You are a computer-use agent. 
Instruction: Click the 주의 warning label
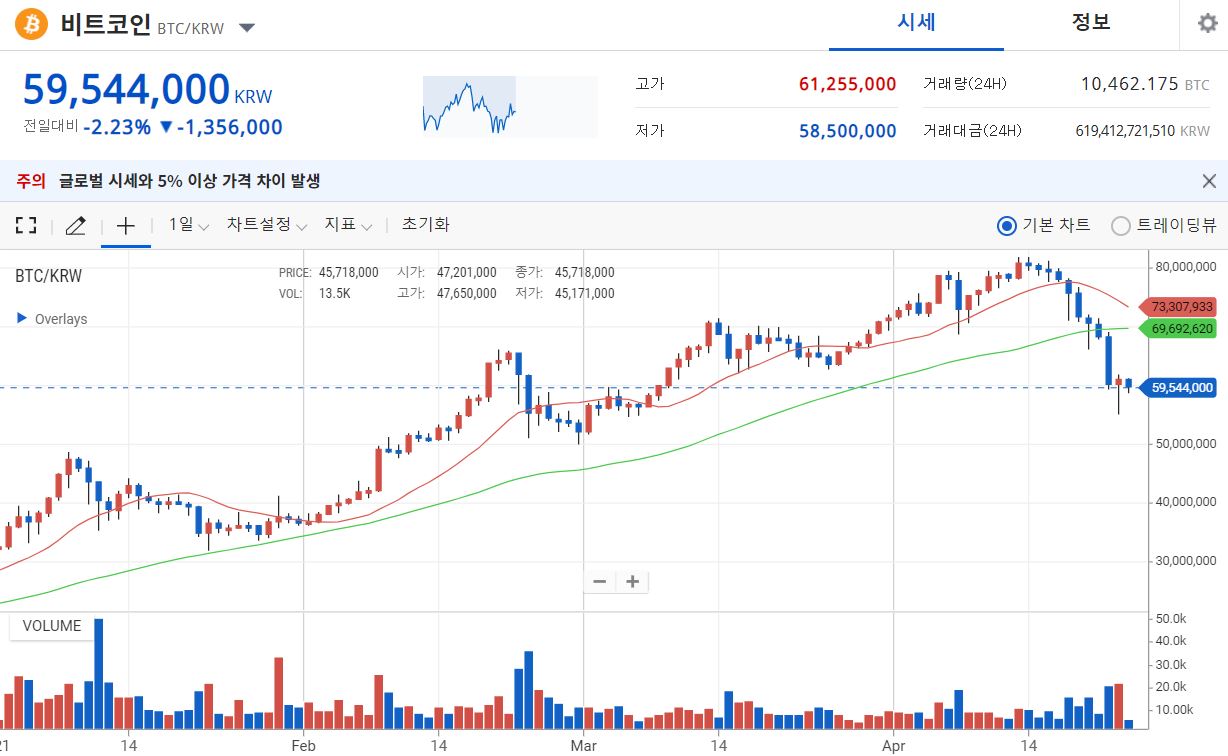pyautogui.click(x=31, y=181)
